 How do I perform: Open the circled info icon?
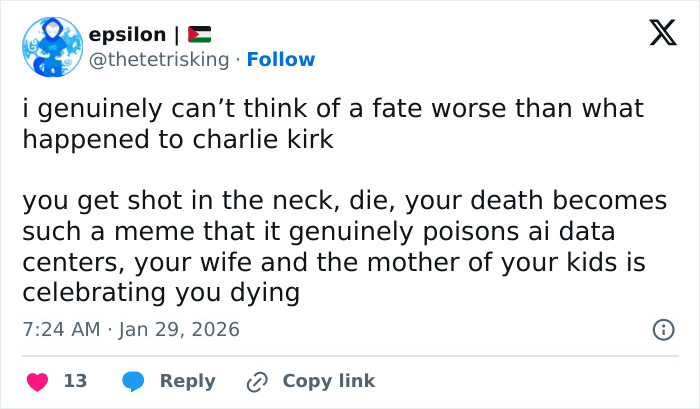point(661,329)
